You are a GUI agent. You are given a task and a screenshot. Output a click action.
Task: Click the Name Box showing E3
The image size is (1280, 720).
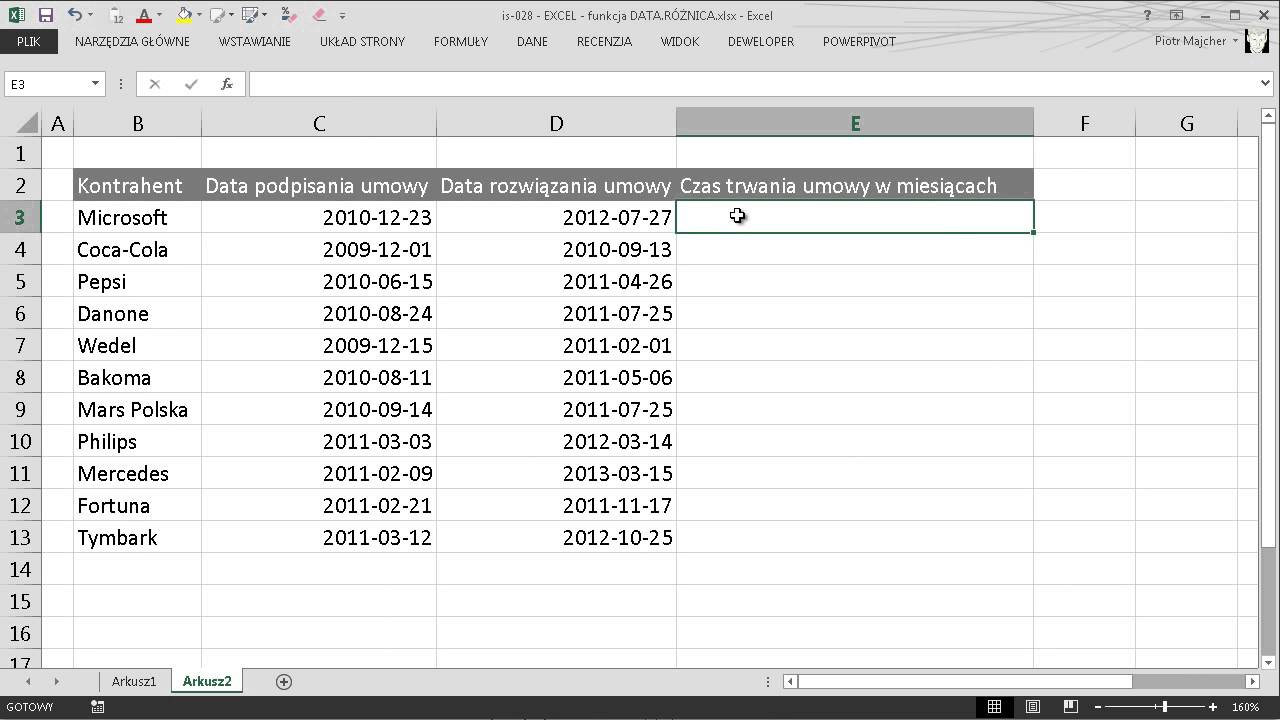coord(46,84)
